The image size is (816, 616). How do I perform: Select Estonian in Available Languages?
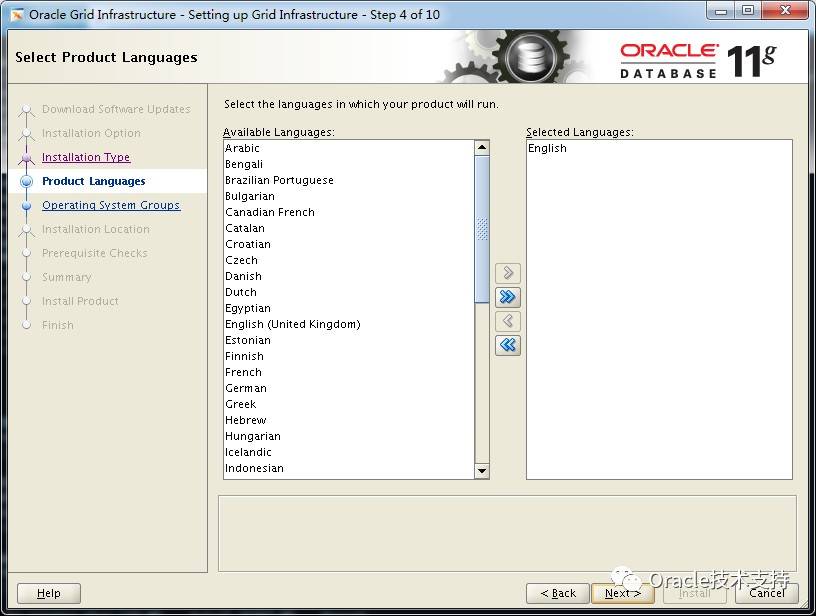pos(349,340)
